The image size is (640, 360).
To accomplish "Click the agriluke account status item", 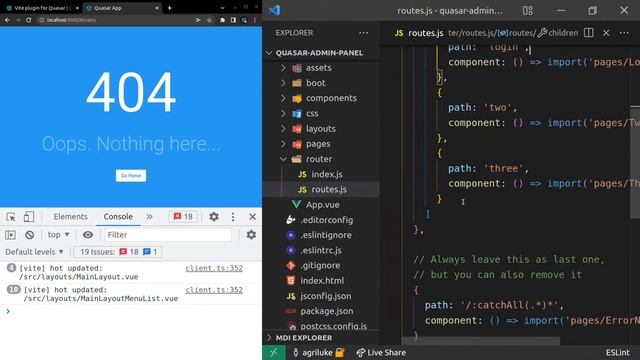I will pyautogui.click(x=318, y=353).
